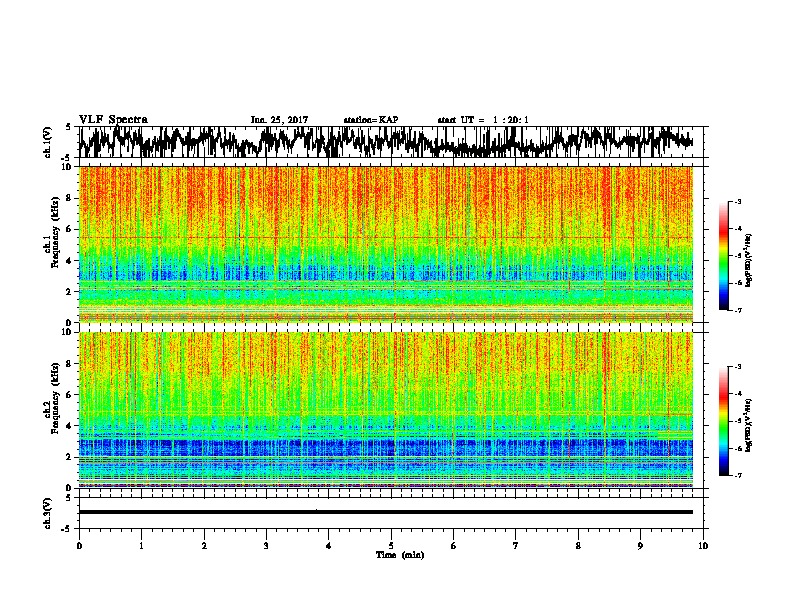Image resolution: width=792 pixels, height=612 pixels.
Task: Click the ch.1 spectrogram color scale bar
Action: tap(723, 256)
